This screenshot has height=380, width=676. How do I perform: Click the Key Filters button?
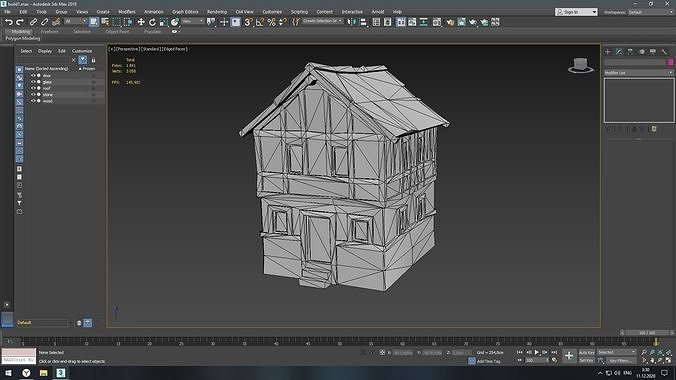click(x=621, y=361)
